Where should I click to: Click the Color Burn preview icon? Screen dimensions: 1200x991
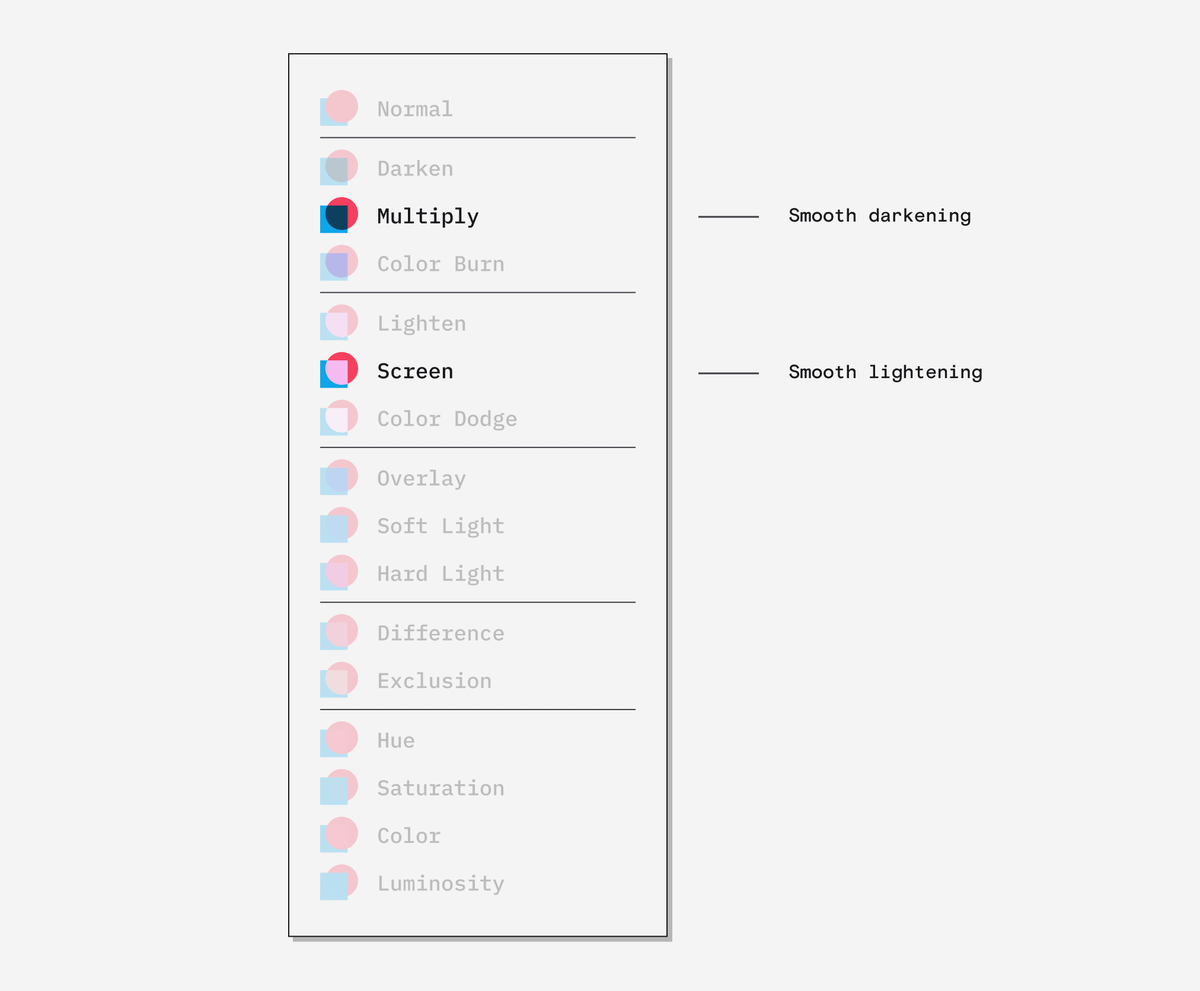[x=339, y=263]
